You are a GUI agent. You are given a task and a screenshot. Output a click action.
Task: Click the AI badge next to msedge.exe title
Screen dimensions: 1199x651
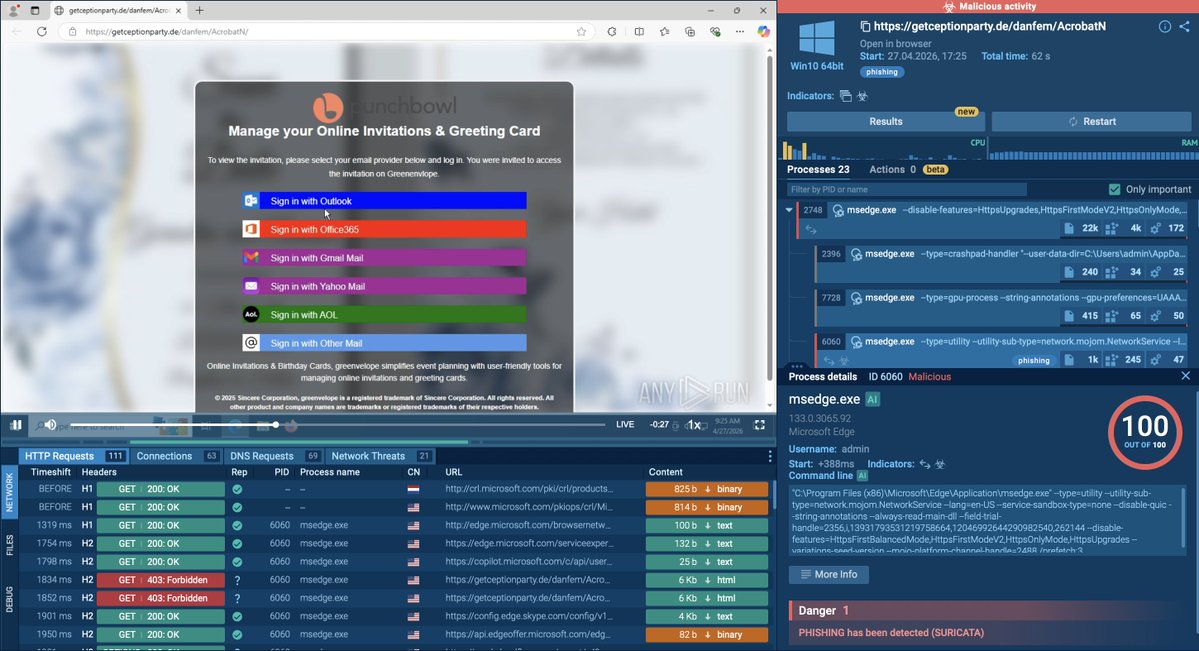pos(872,399)
